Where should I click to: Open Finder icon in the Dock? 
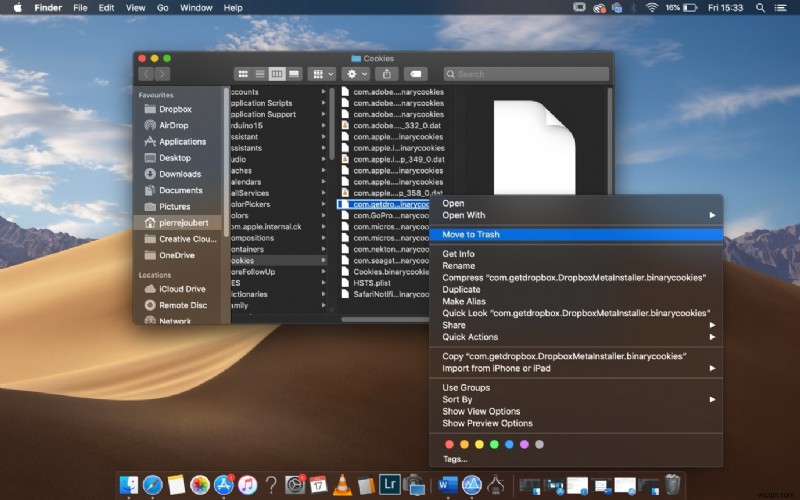[x=129, y=485]
